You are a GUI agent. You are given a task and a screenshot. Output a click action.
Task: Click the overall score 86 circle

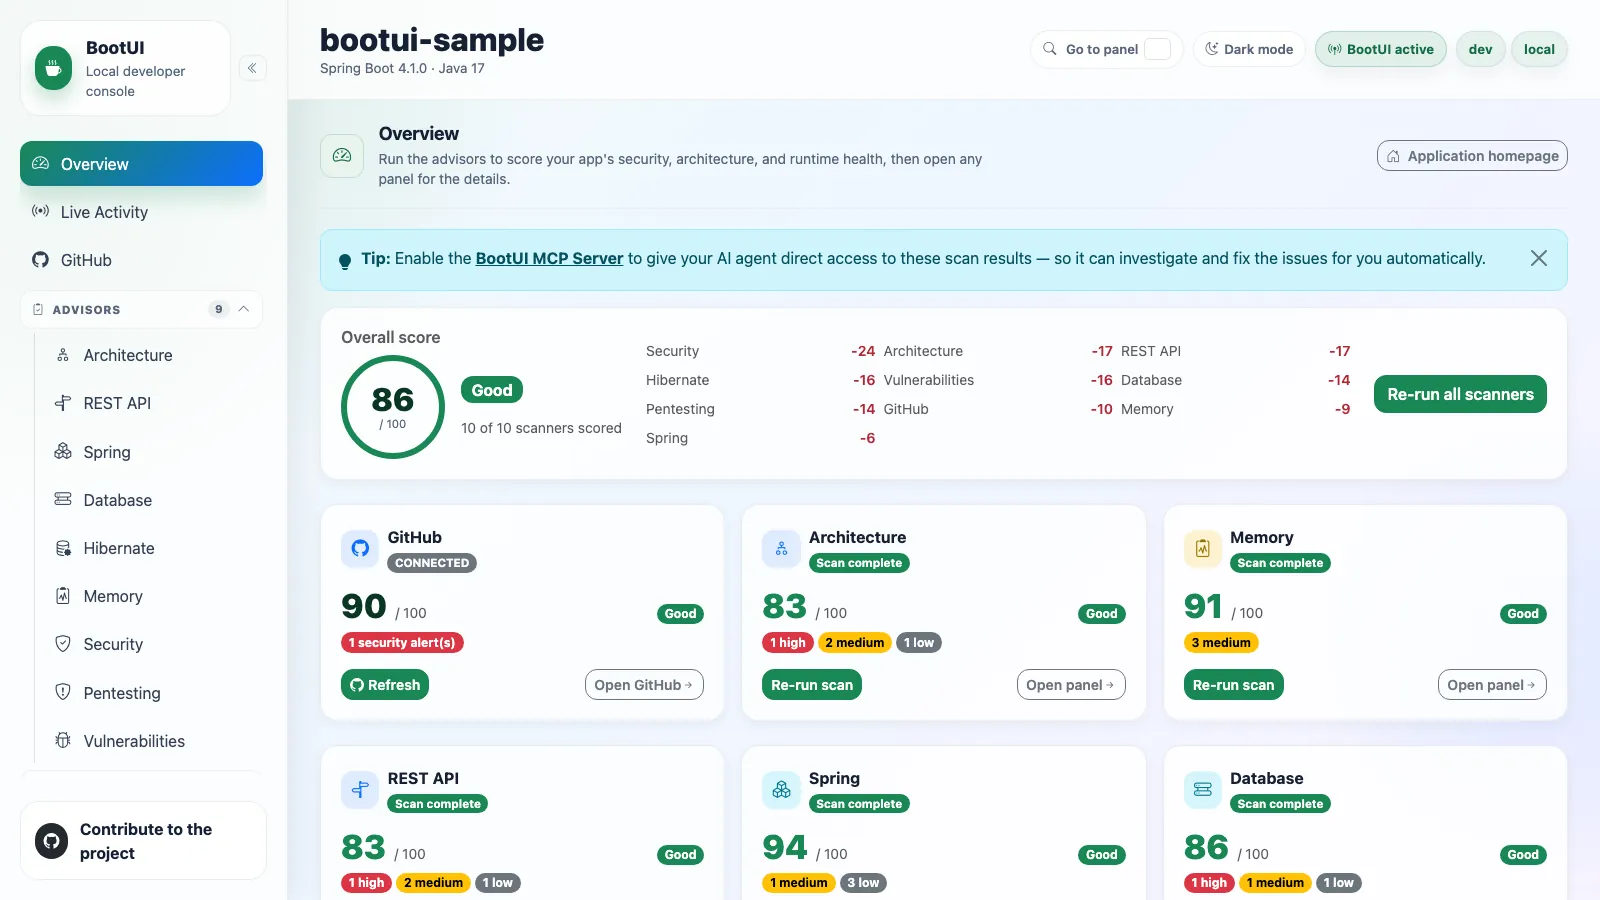392,407
